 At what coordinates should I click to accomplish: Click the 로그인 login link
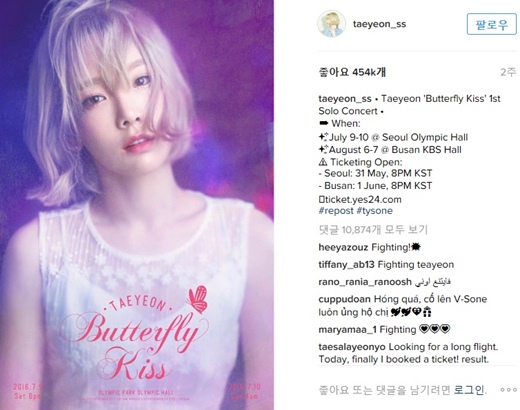click(468, 390)
